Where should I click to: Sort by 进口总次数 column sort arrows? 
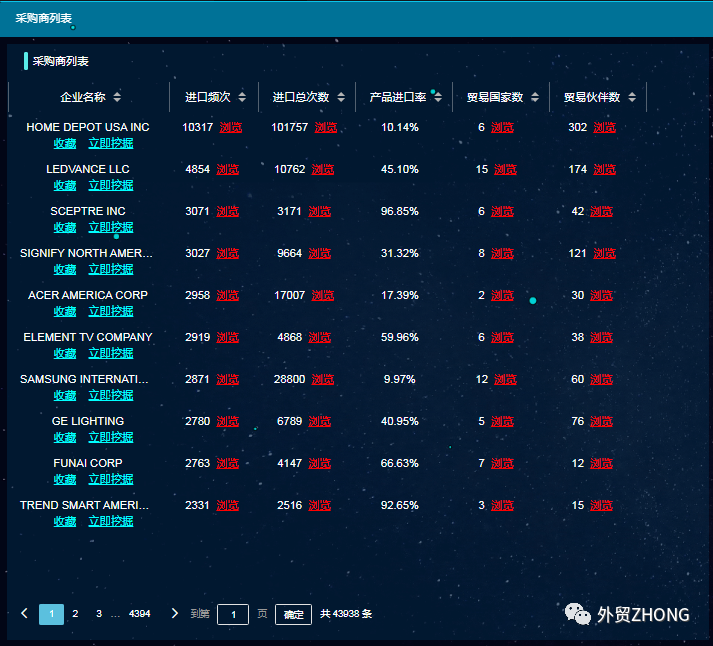341,97
